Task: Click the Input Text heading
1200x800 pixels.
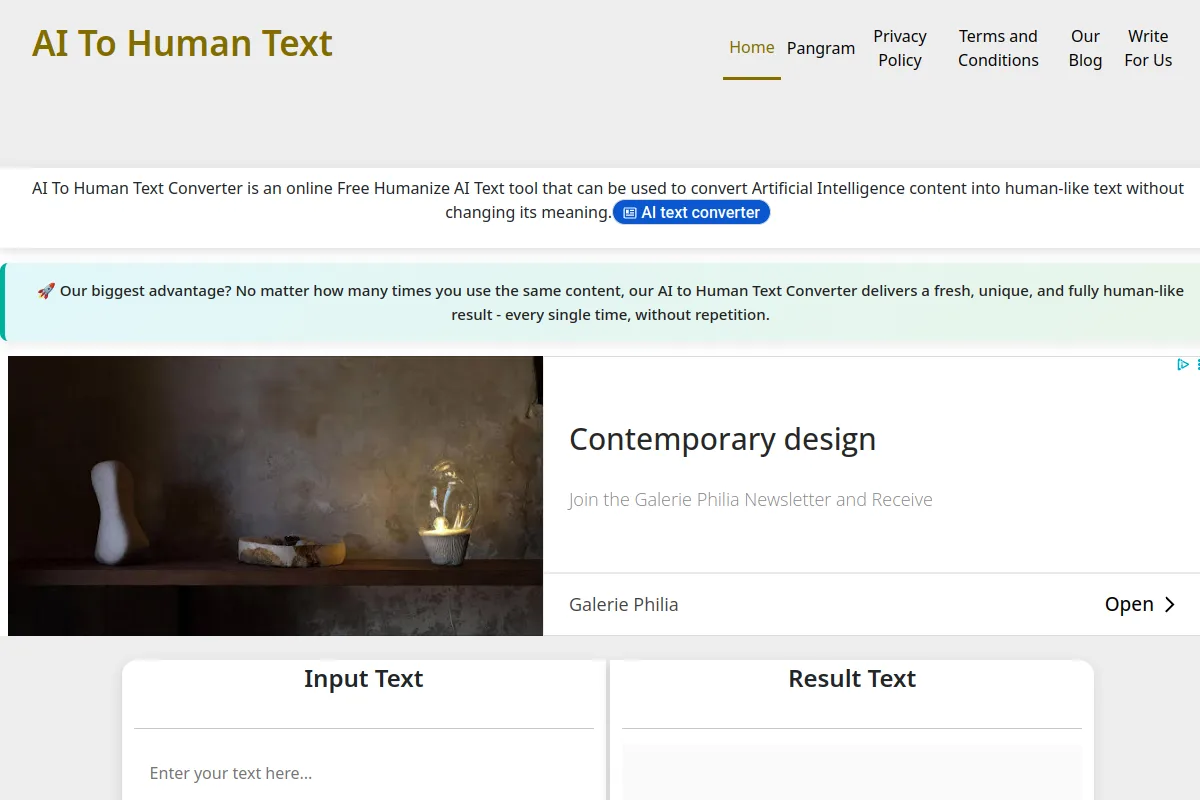Action: [364, 679]
